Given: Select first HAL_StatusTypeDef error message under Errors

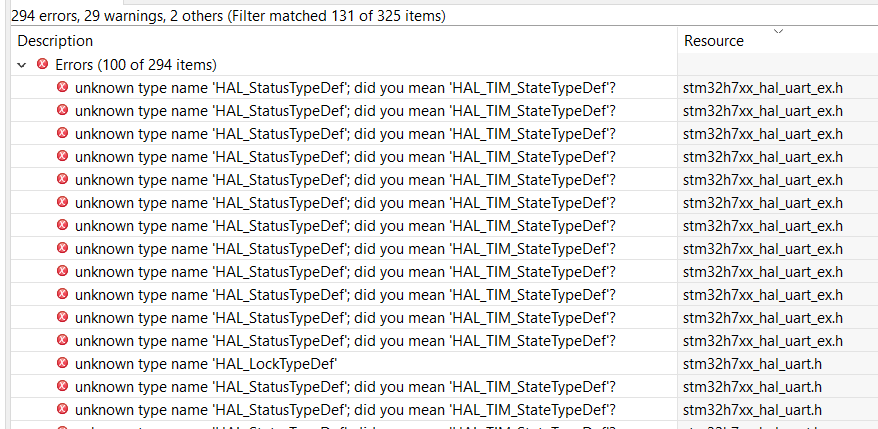Looking at the screenshot, I should click(x=345, y=88).
